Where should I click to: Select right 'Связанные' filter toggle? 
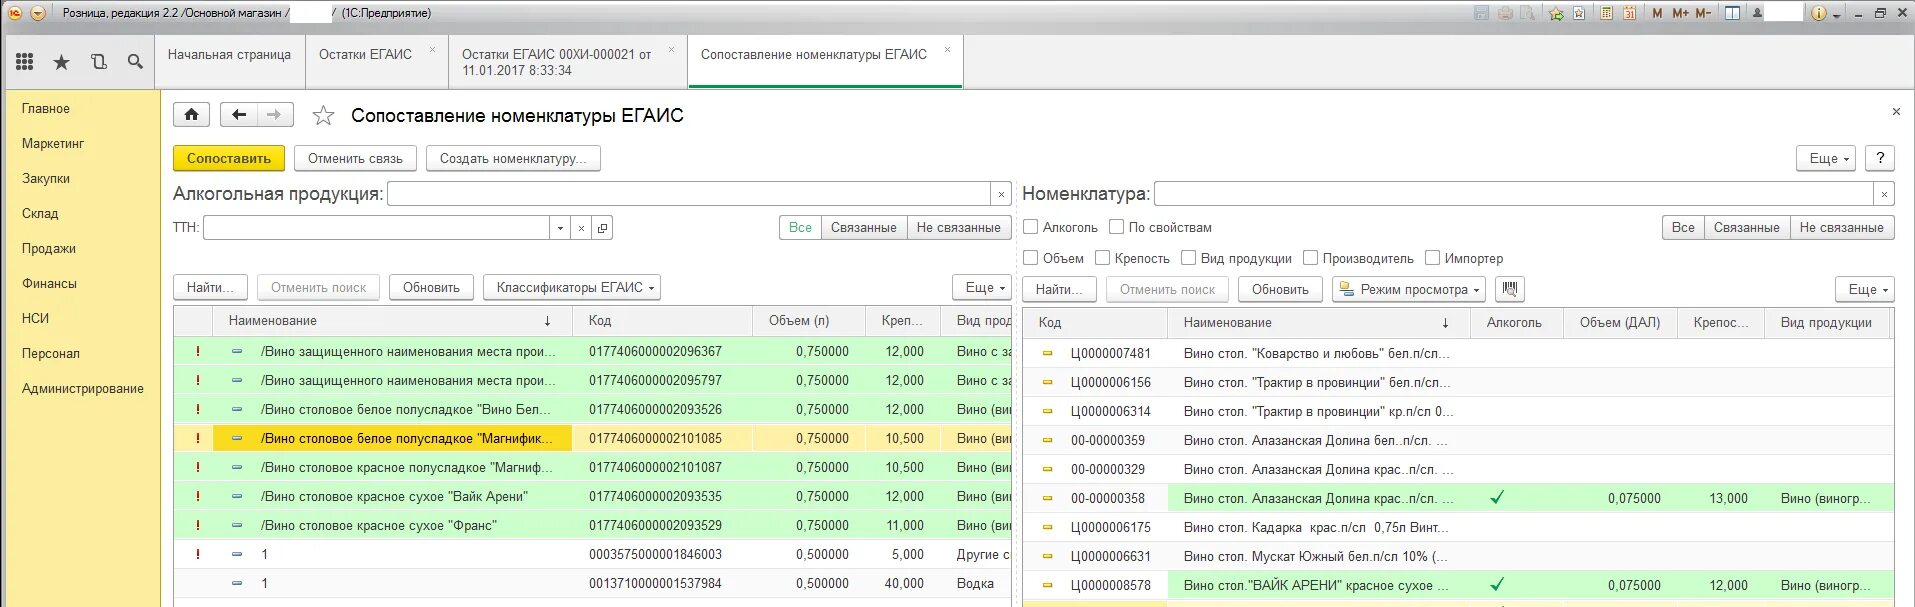coord(1746,227)
